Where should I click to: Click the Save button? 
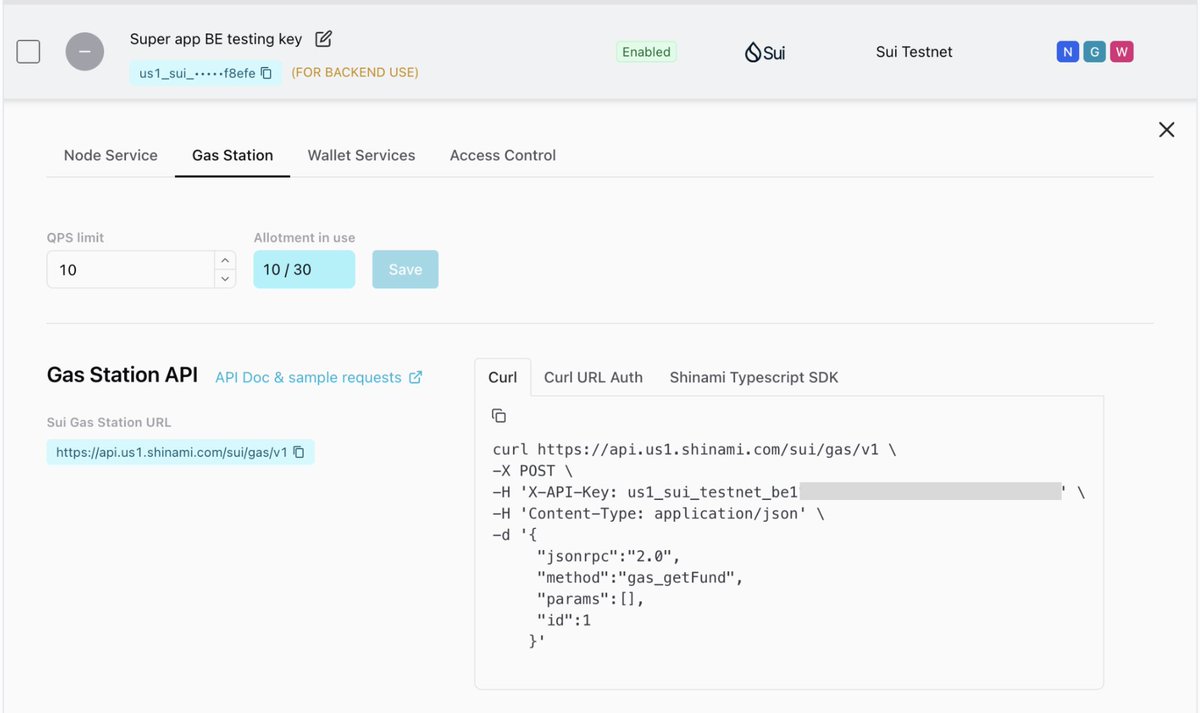405,269
